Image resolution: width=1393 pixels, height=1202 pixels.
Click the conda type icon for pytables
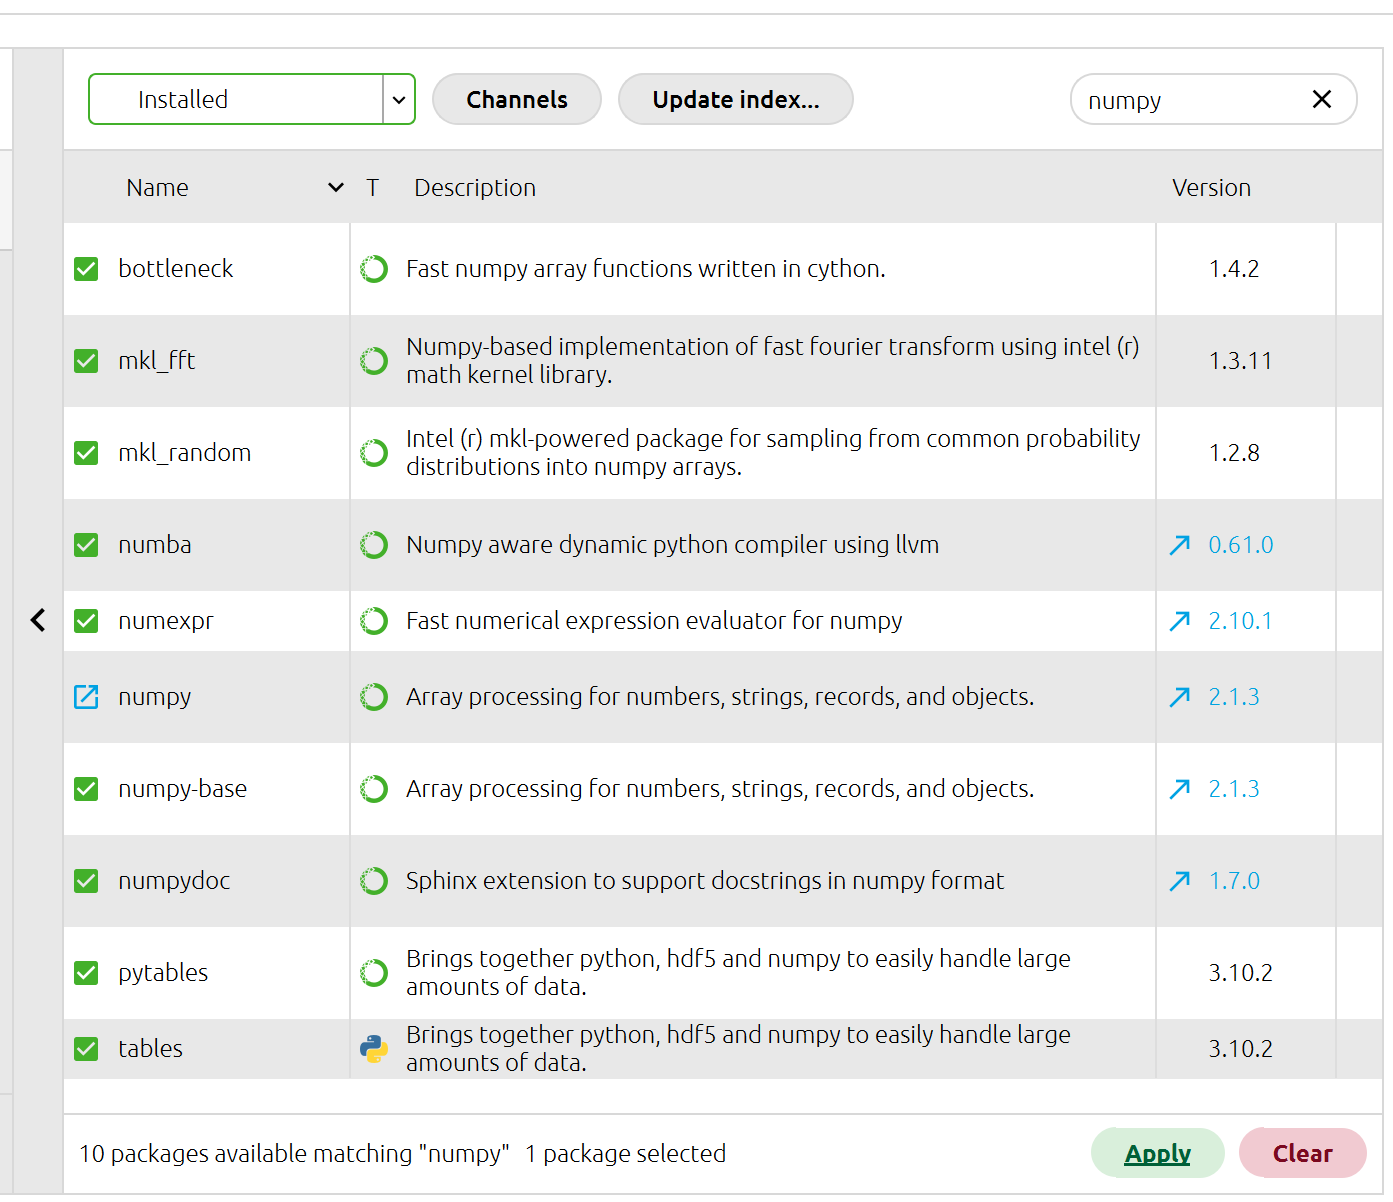pos(374,973)
